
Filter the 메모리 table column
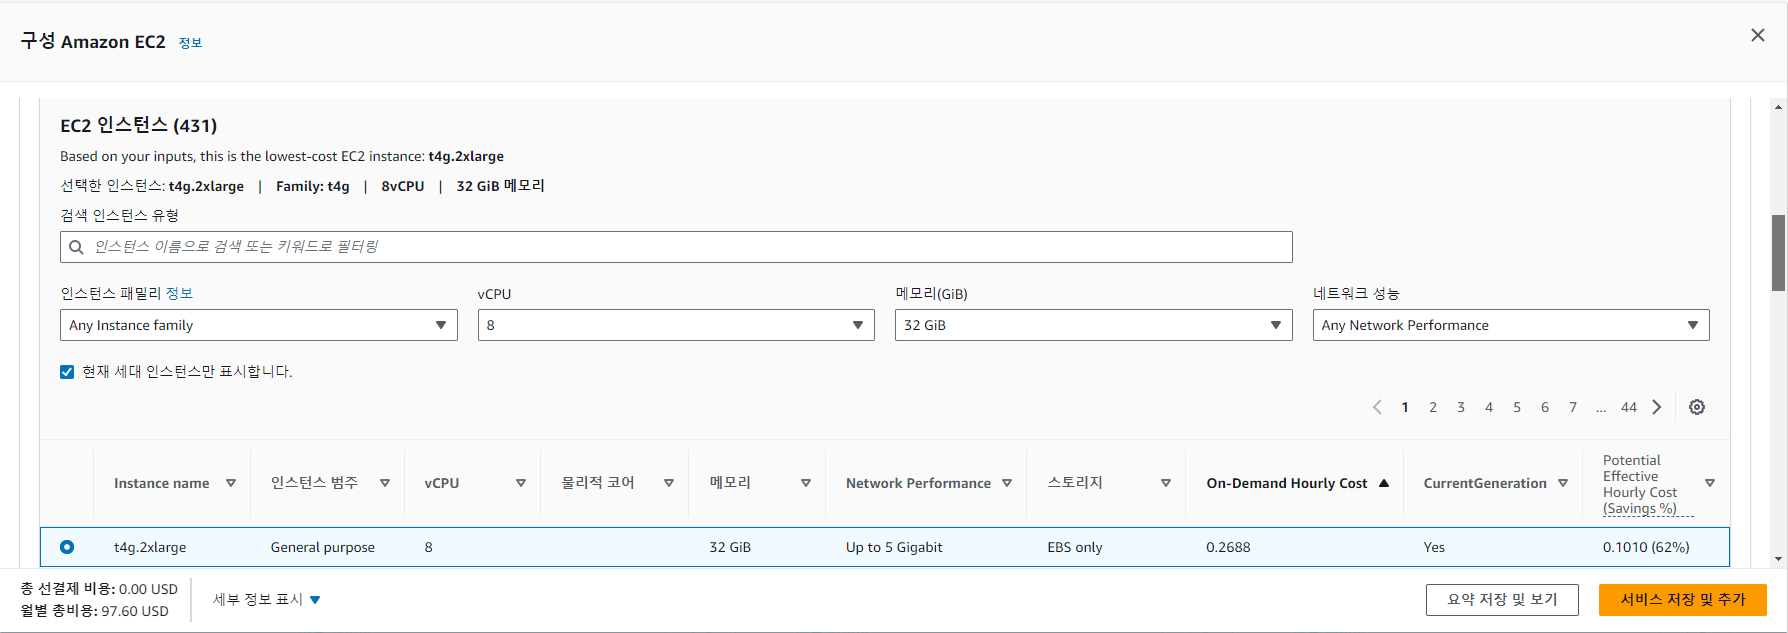pyautogui.click(x=806, y=483)
